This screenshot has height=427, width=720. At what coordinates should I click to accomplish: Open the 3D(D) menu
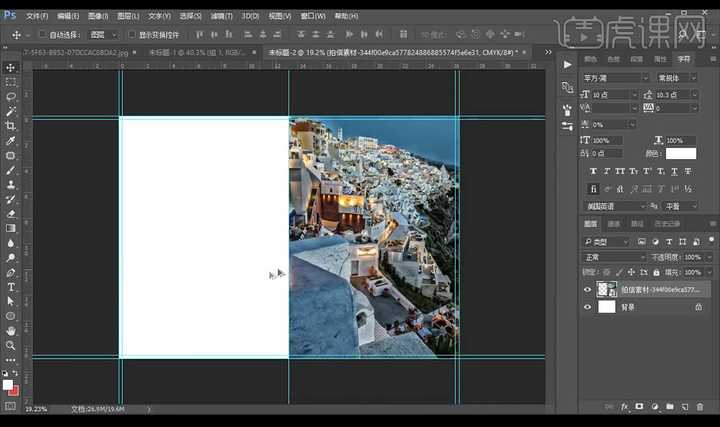pyautogui.click(x=250, y=16)
